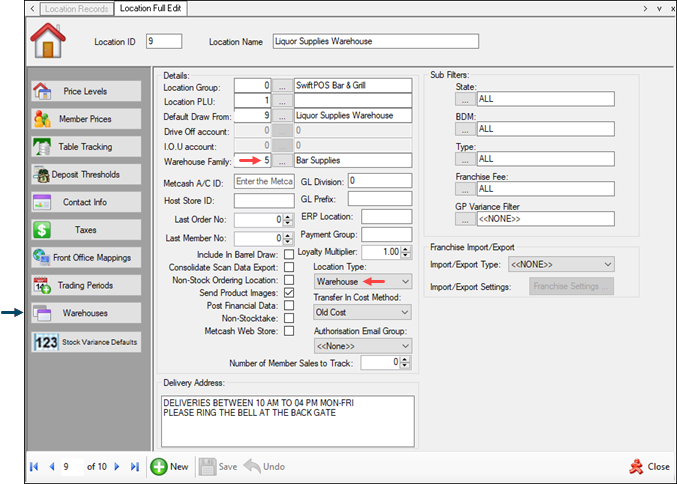Click the house location icon
Screen dimensions: 677x484
[x=48, y=41]
